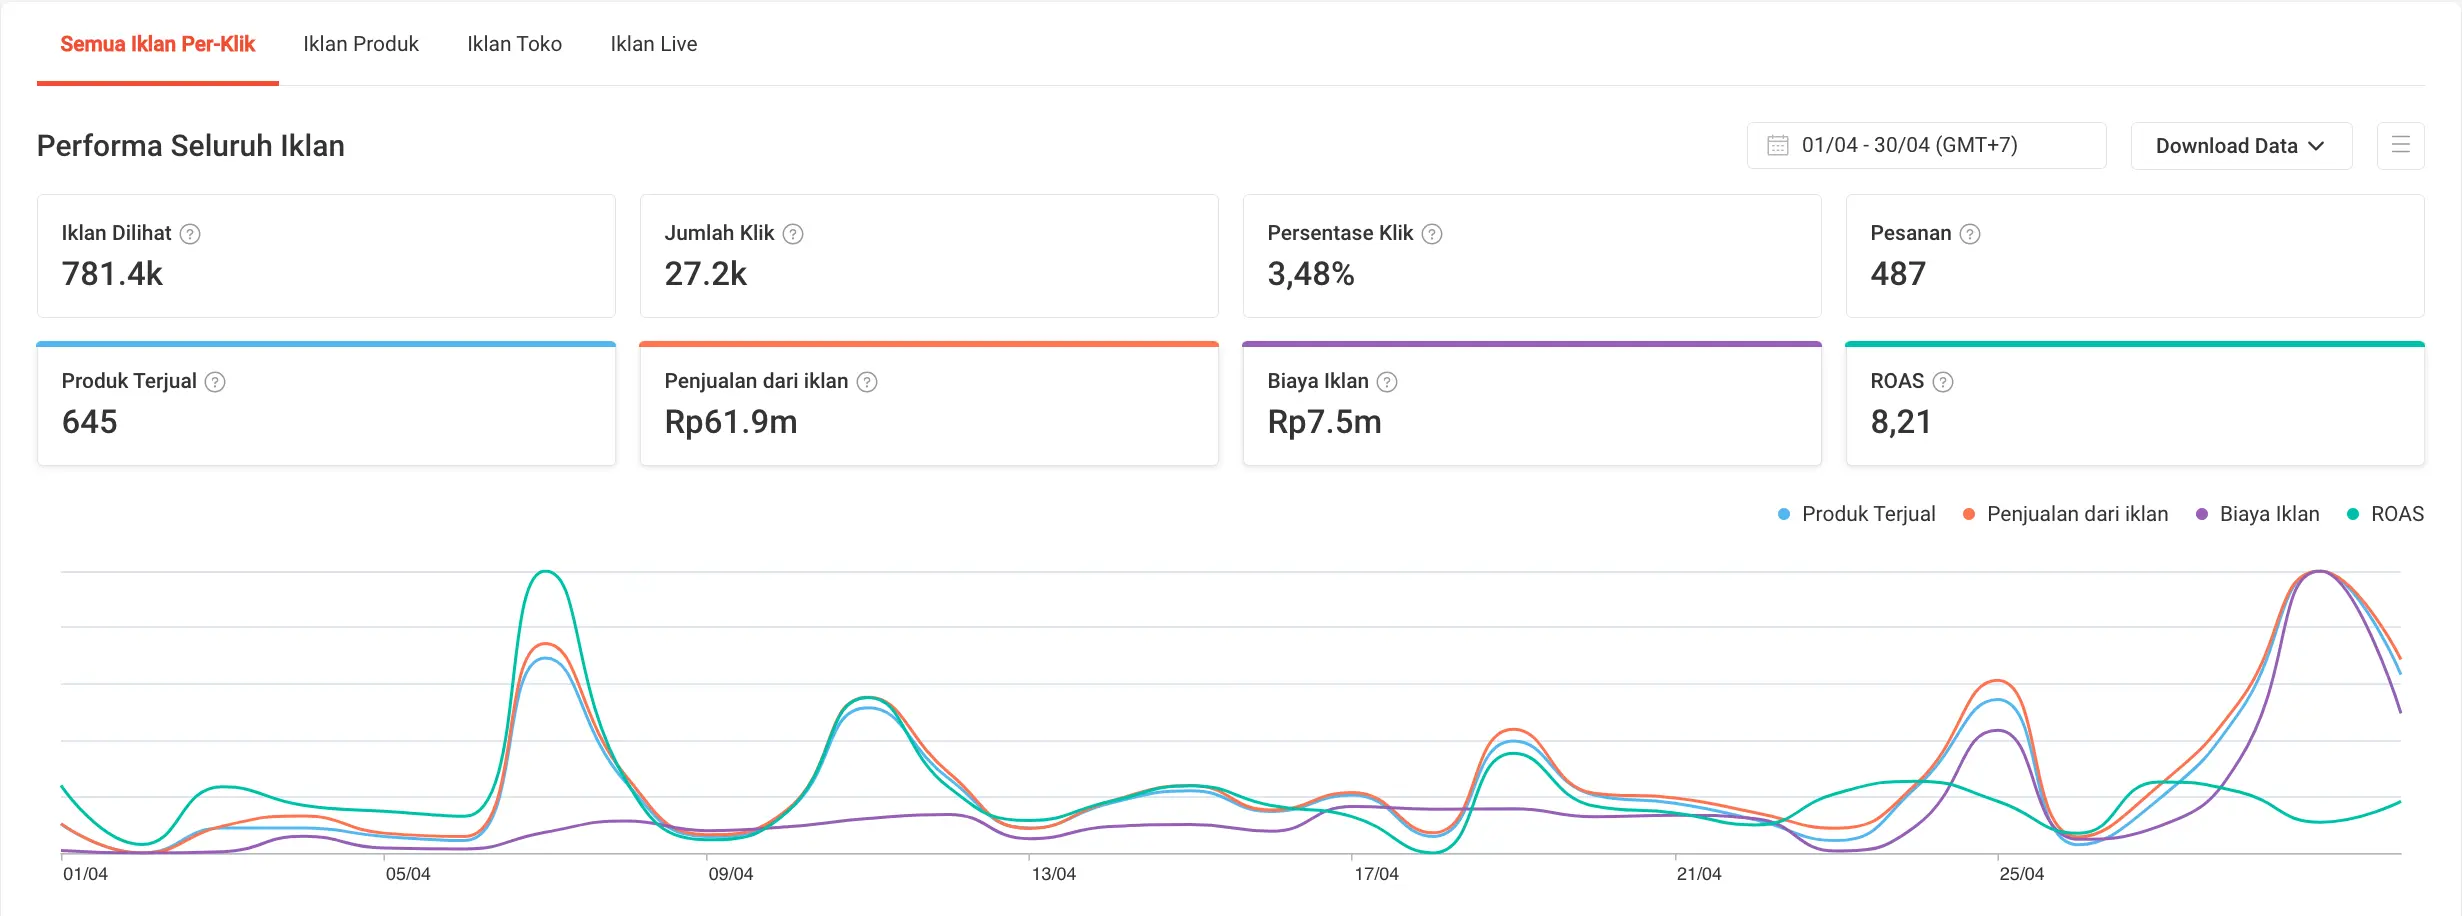The width and height of the screenshot is (2462, 916).
Task: Toggle the Penjualan dari iklan metric card
Action: (929, 405)
